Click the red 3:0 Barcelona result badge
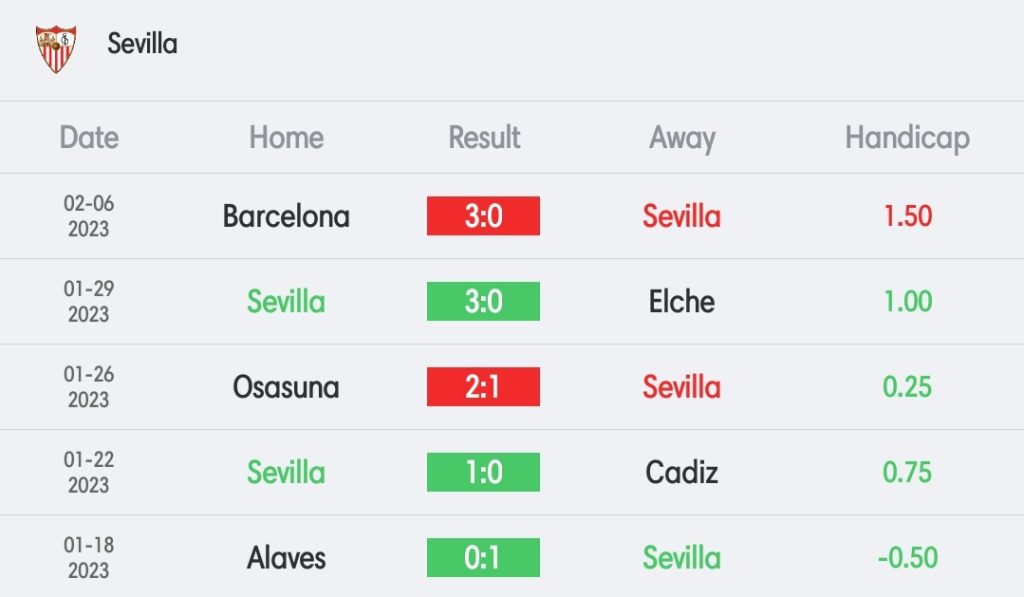This screenshot has width=1024, height=597. (483, 216)
